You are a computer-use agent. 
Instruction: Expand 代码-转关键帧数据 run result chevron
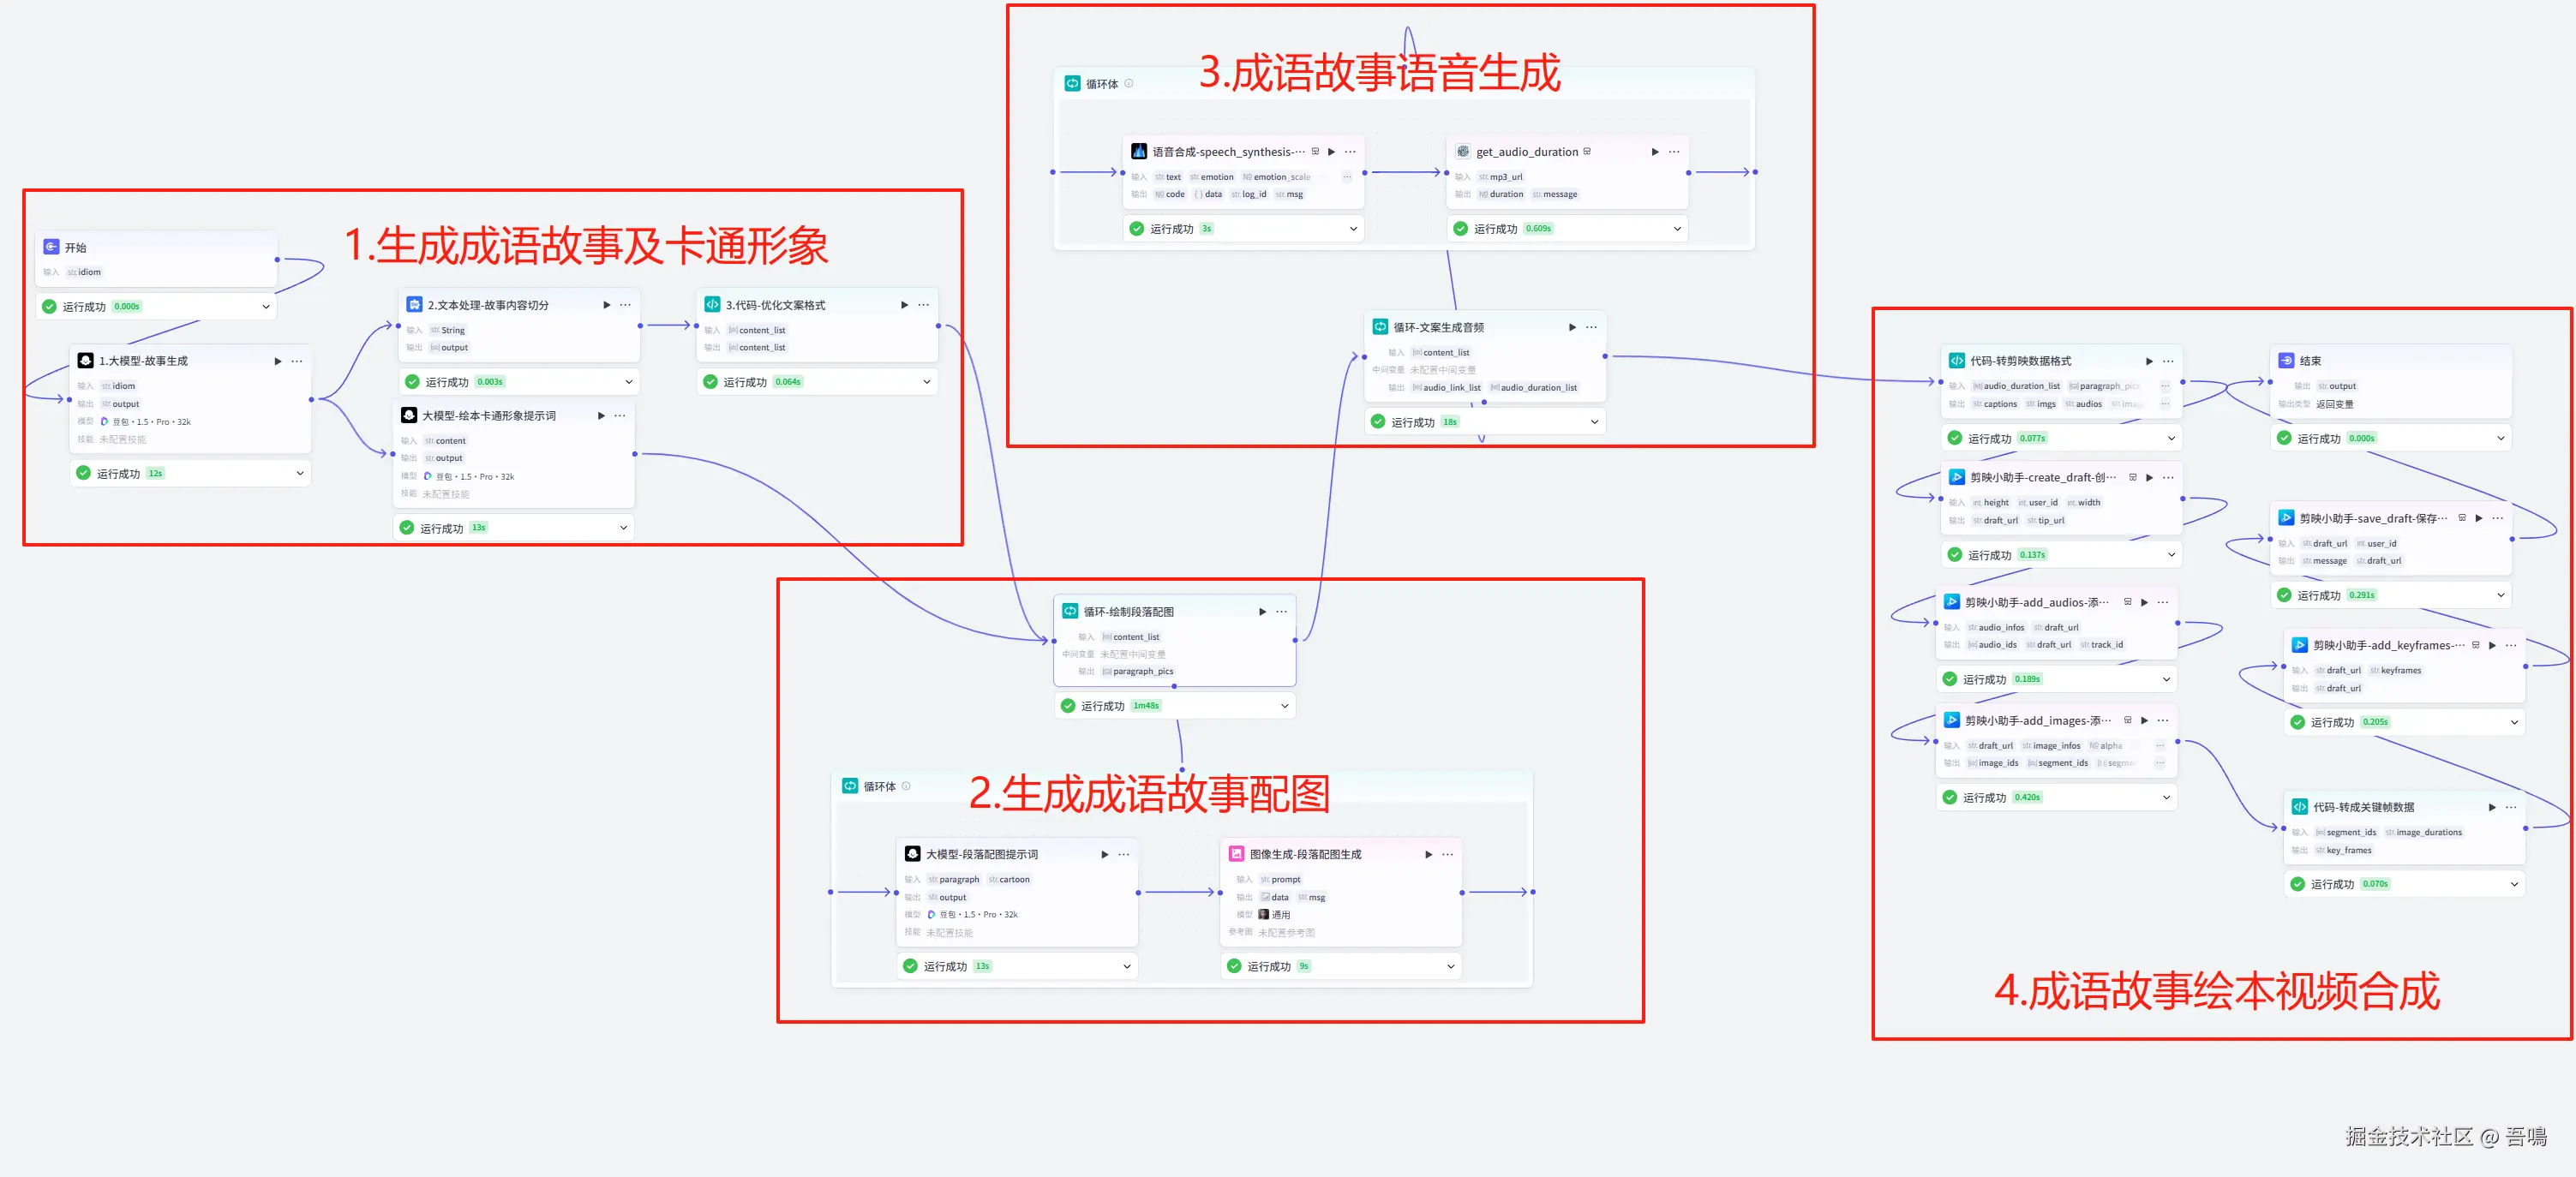[2514, 884]
